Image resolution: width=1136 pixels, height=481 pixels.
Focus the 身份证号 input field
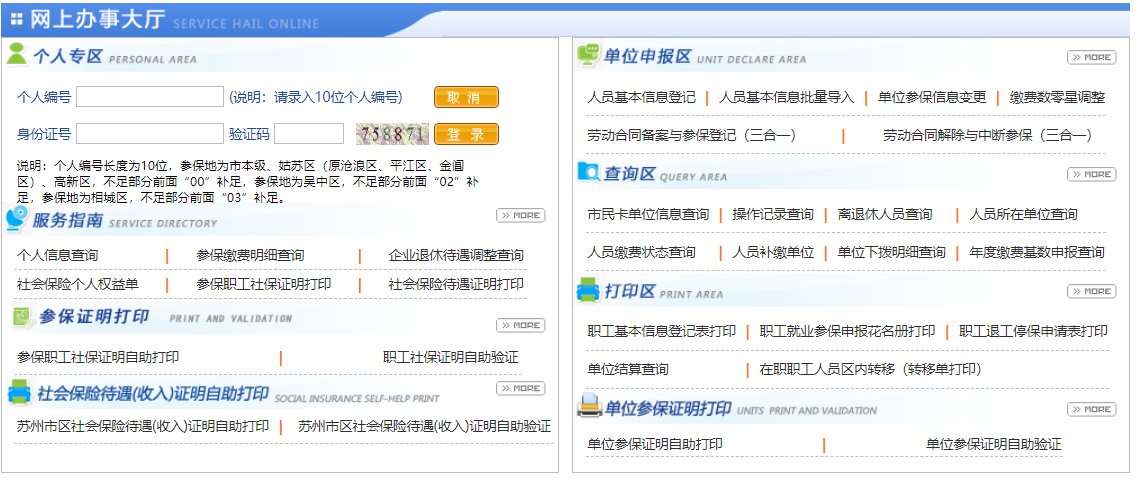coord(150,133)
